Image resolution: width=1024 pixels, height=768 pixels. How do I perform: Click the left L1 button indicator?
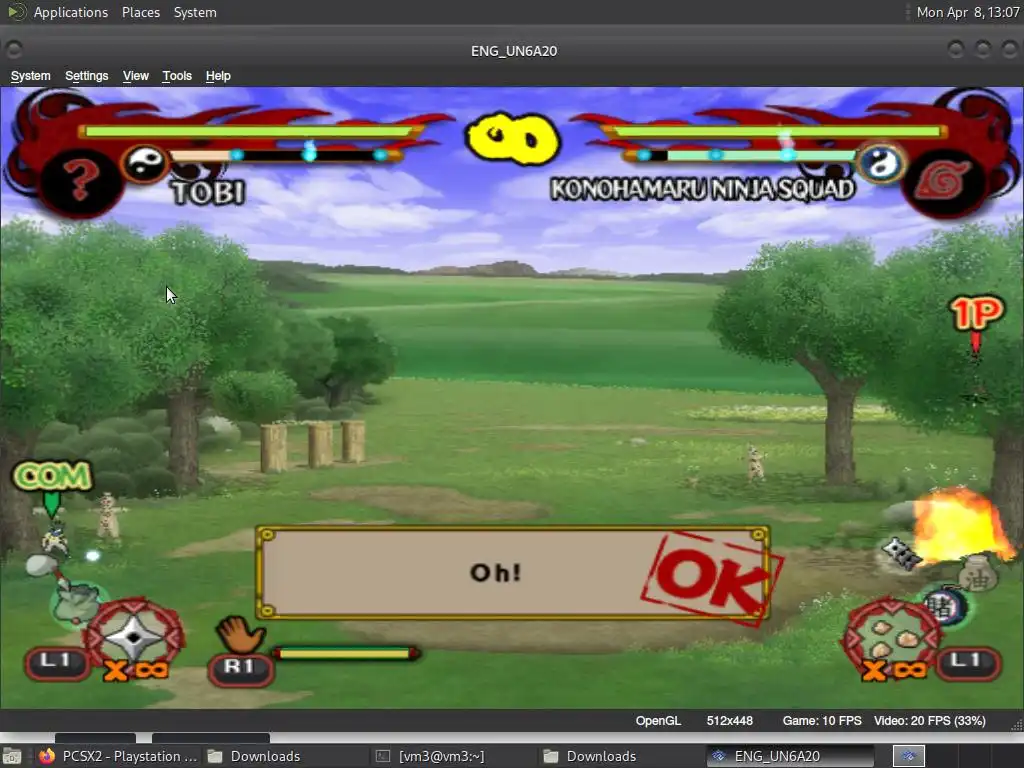56,662
